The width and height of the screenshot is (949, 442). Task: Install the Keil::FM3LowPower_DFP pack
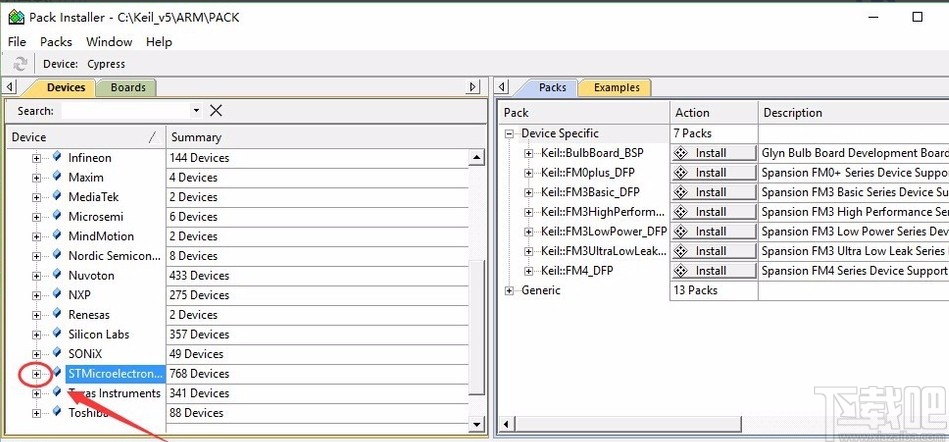(714, 231)
